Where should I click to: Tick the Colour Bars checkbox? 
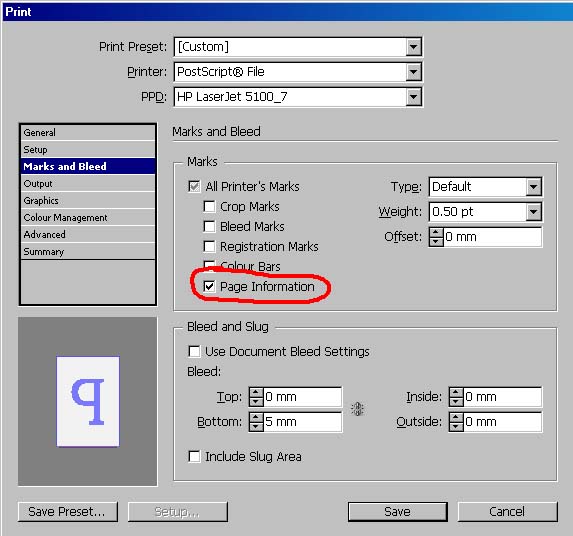click(209, 265)
